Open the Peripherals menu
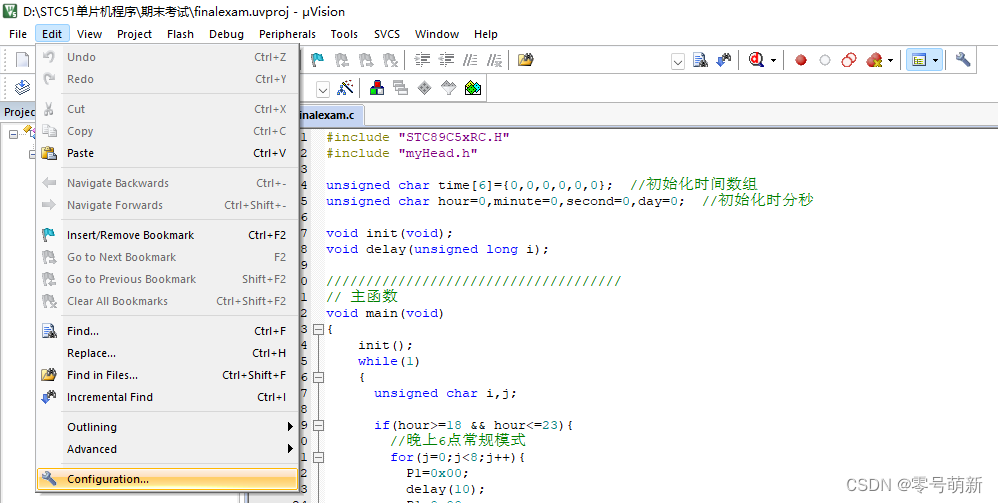Image resolution: width=998 pixels, height=503 pixels. point(287,34)
